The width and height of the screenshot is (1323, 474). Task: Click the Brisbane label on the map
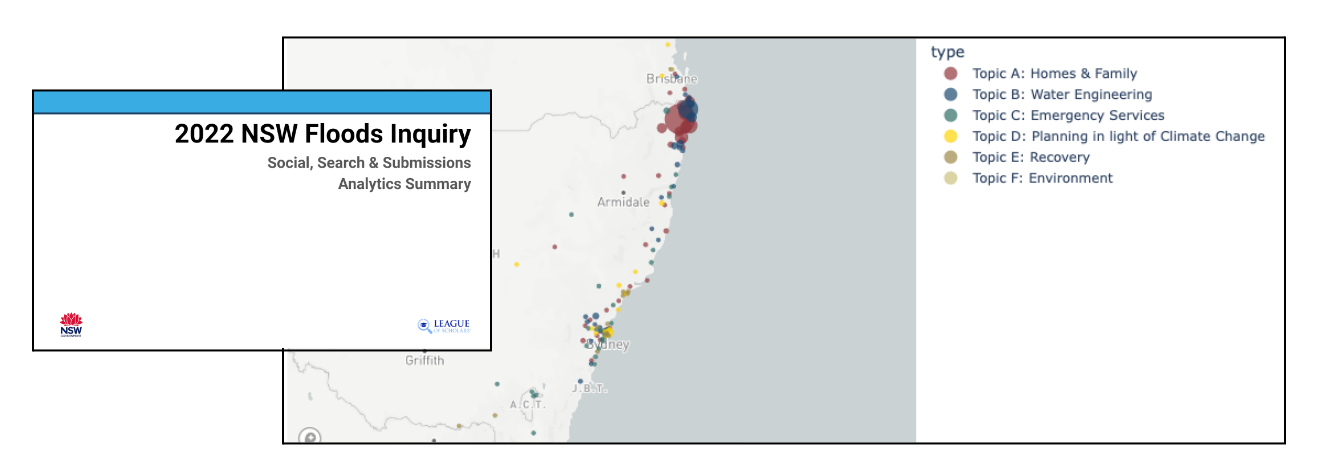(x=672, y=79)
